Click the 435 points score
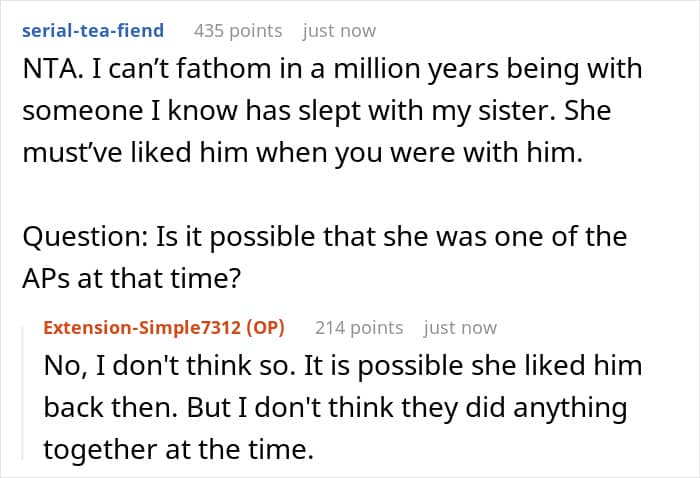This screenshot has width=700, height=478. point(238,31)
